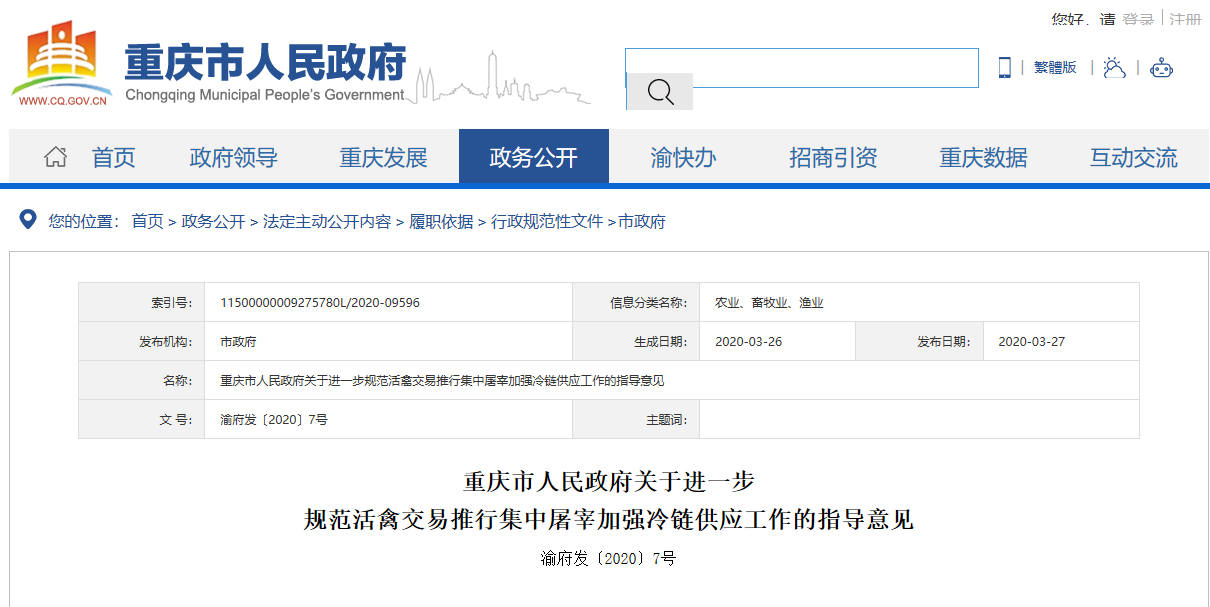
Task: Click the magnifier search button
Action: pyautogui.click(x=660, y=92)
